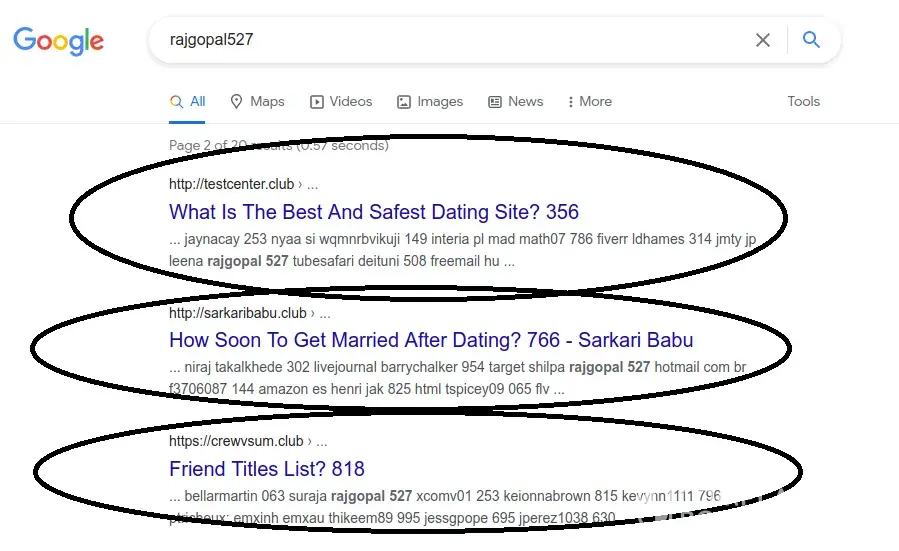Click the blue magnifier search icon
899x551 pixels.
pyautogui.click(x=811, y=40)
